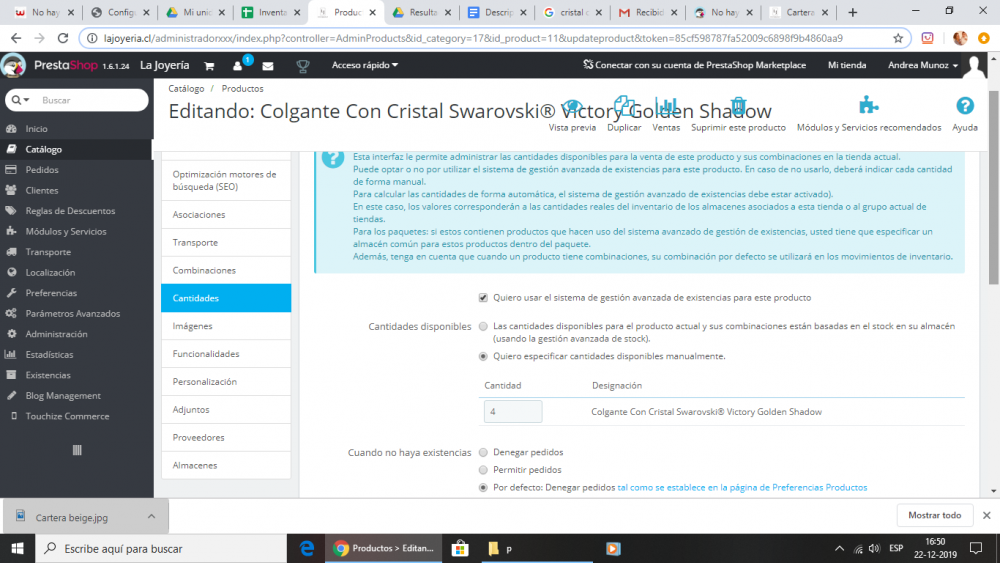Screen dimensions: 1000x563
Task: Open the Ventas chart icon
Action: click(666, 106)
